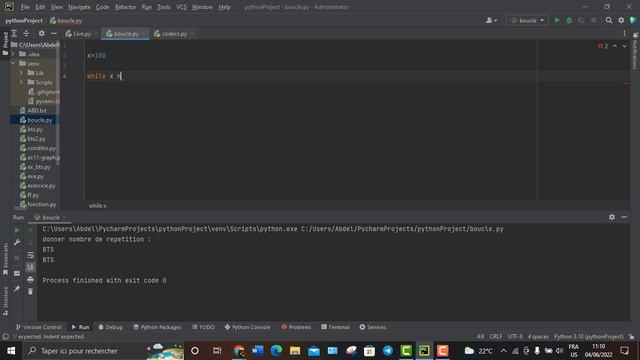
Task: Open the Terminal tool window
Action: 335,327
